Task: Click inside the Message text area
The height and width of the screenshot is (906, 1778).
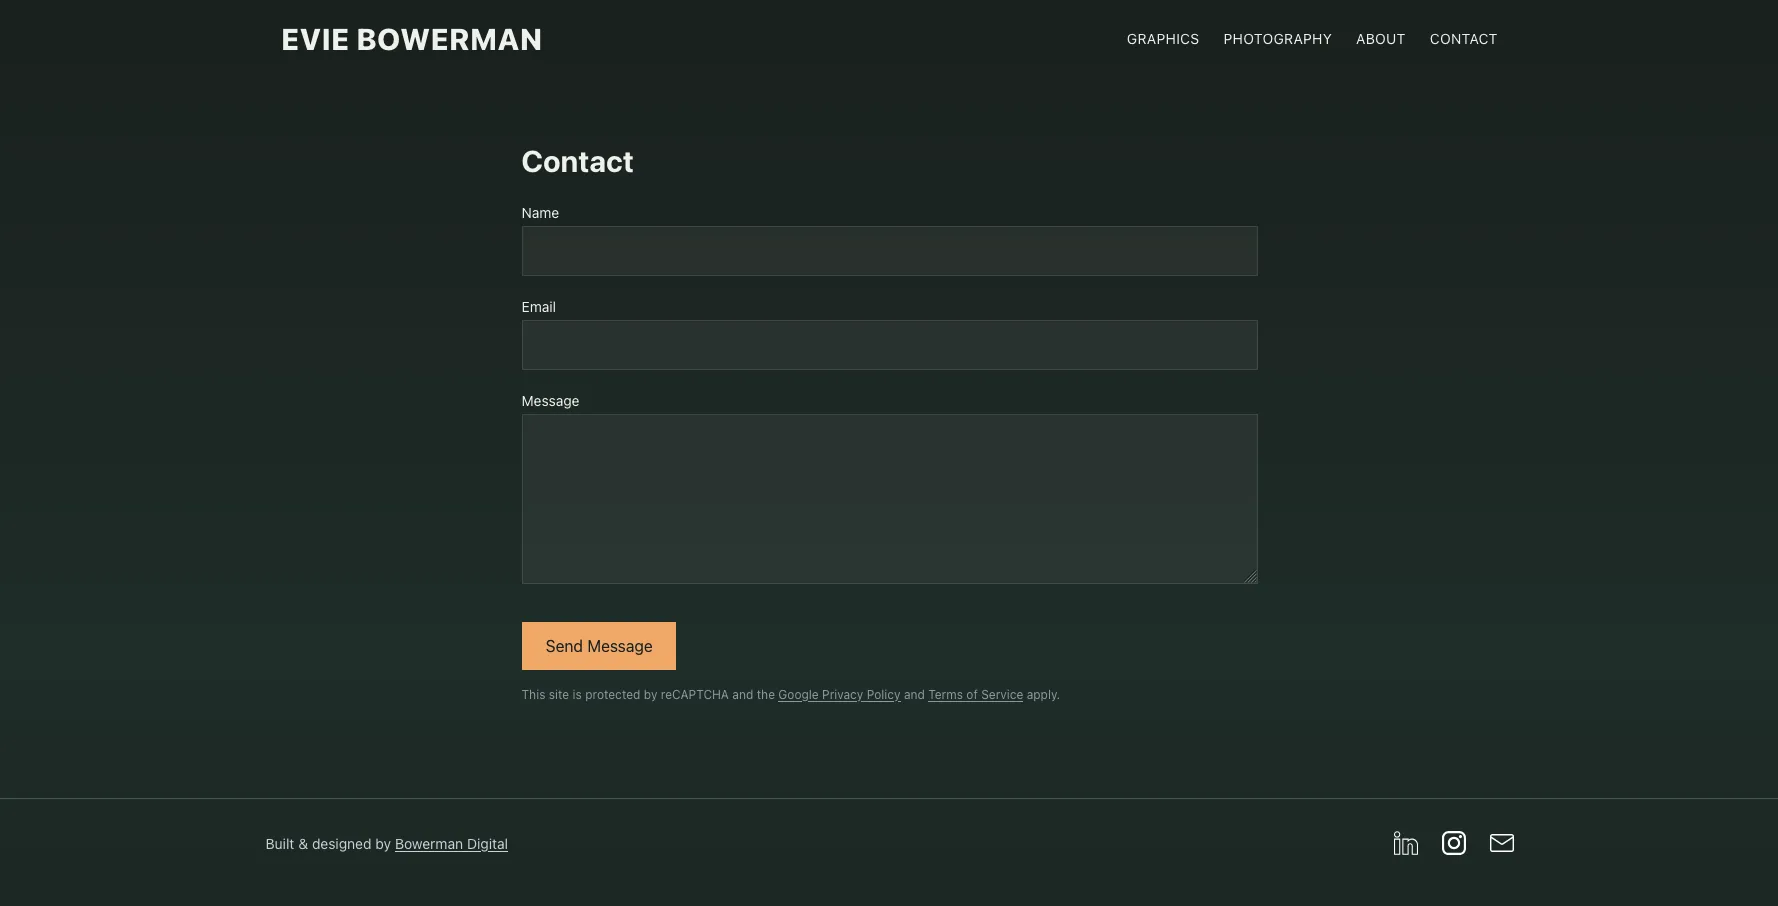Action: pos(889,498)
